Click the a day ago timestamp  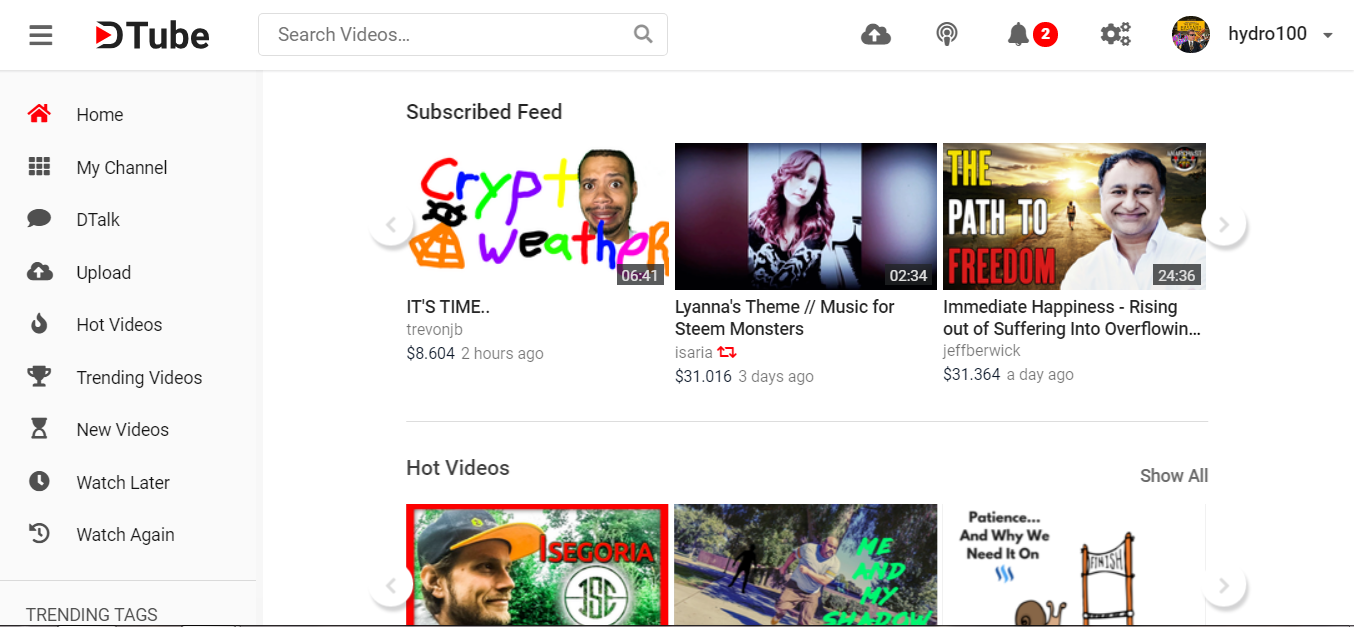coord(1040,374)
